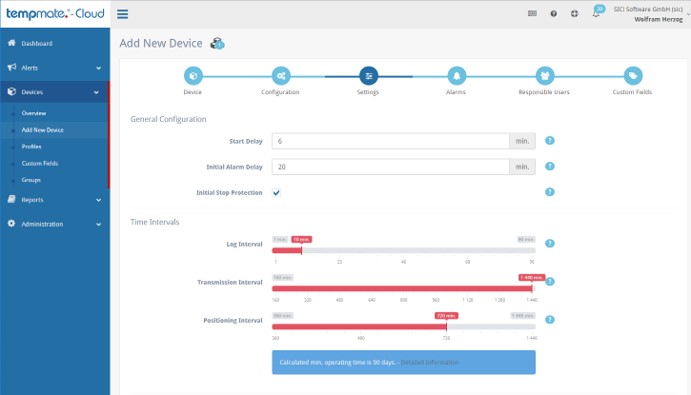Show help for Initial Stop Protection
The width and height of the screenshot is (691, 395).
tap(550, 192)
